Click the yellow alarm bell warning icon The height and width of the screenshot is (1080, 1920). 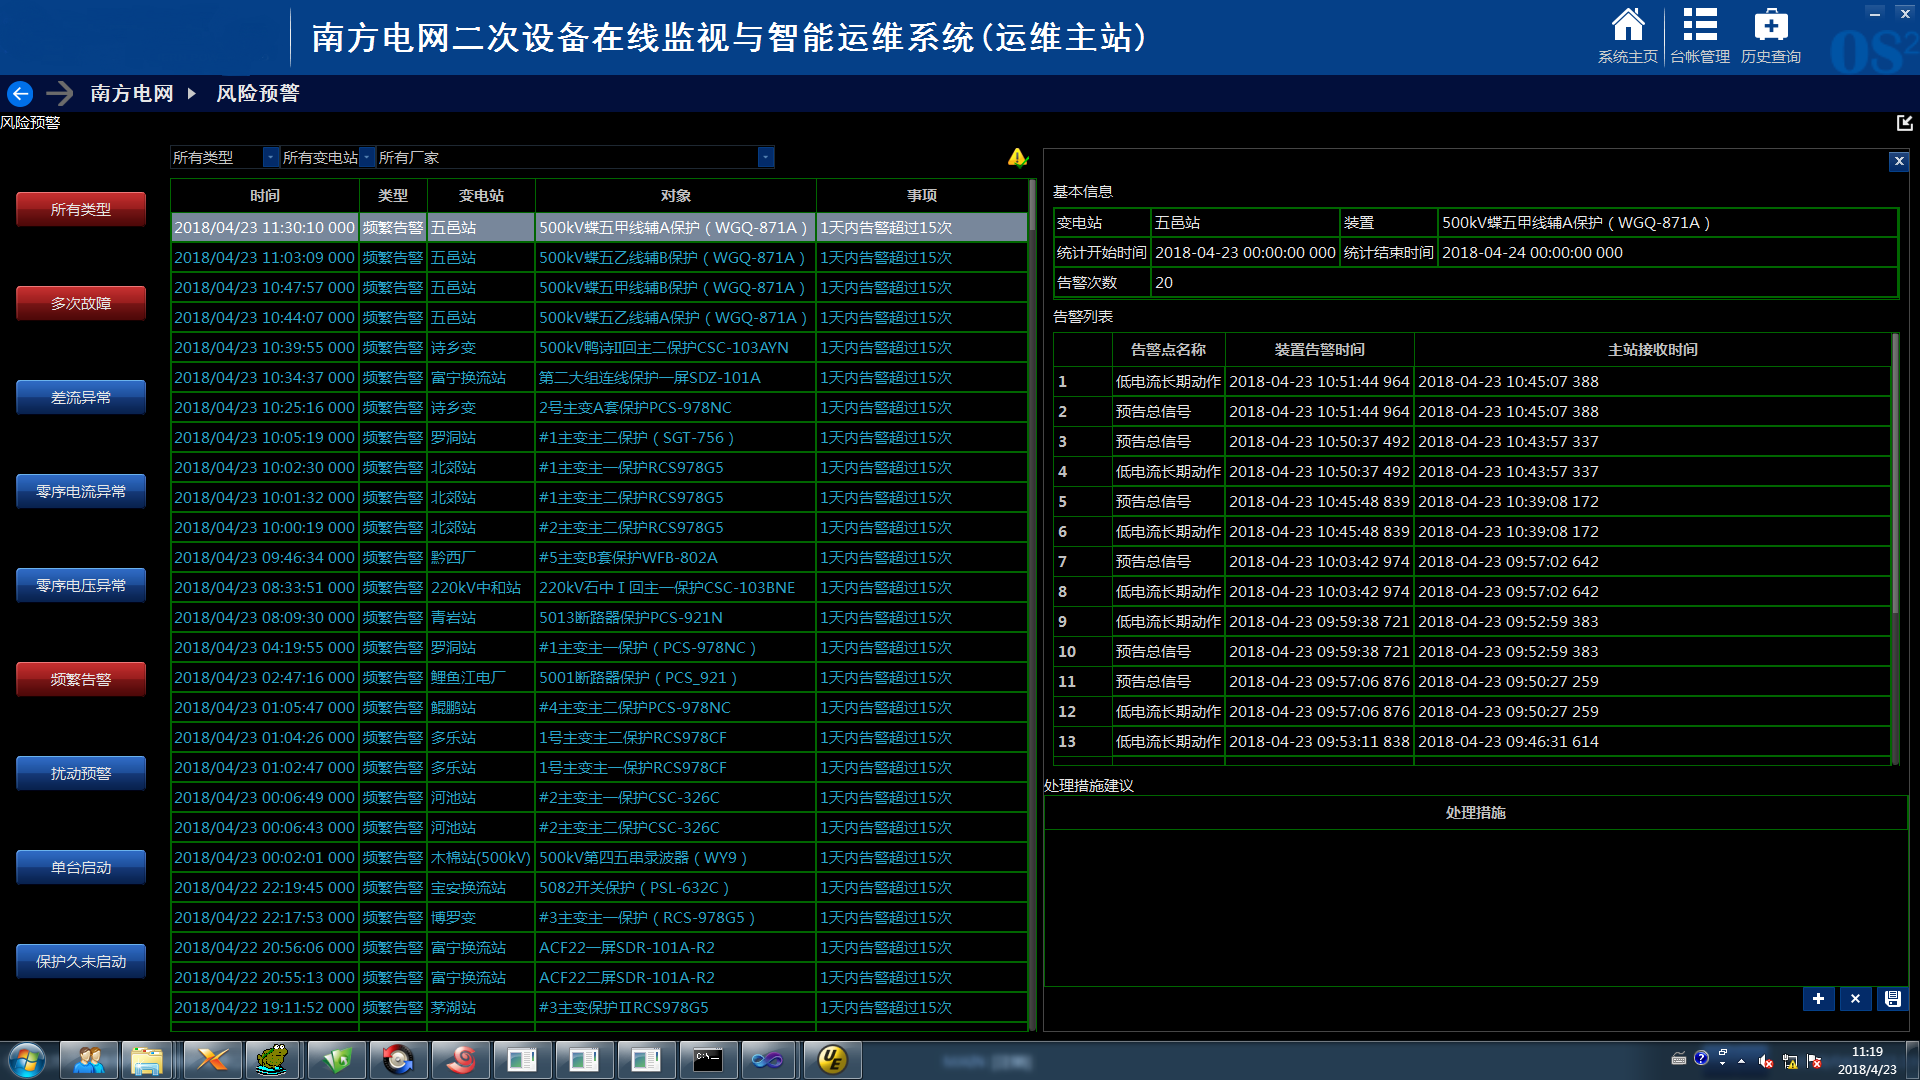click(x=1017, y=157)
